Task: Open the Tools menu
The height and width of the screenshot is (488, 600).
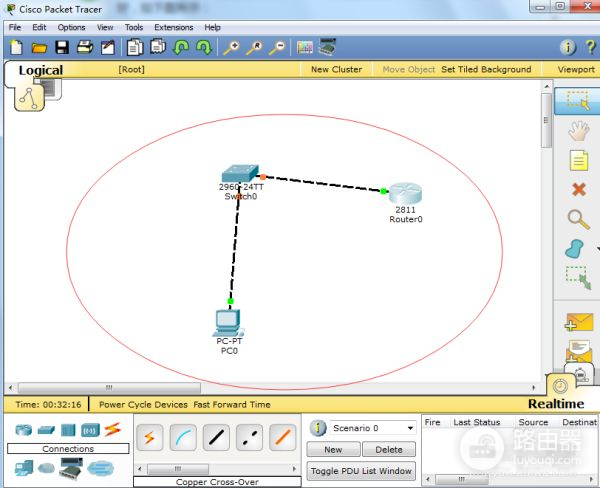Action: (x=133, y=27)
